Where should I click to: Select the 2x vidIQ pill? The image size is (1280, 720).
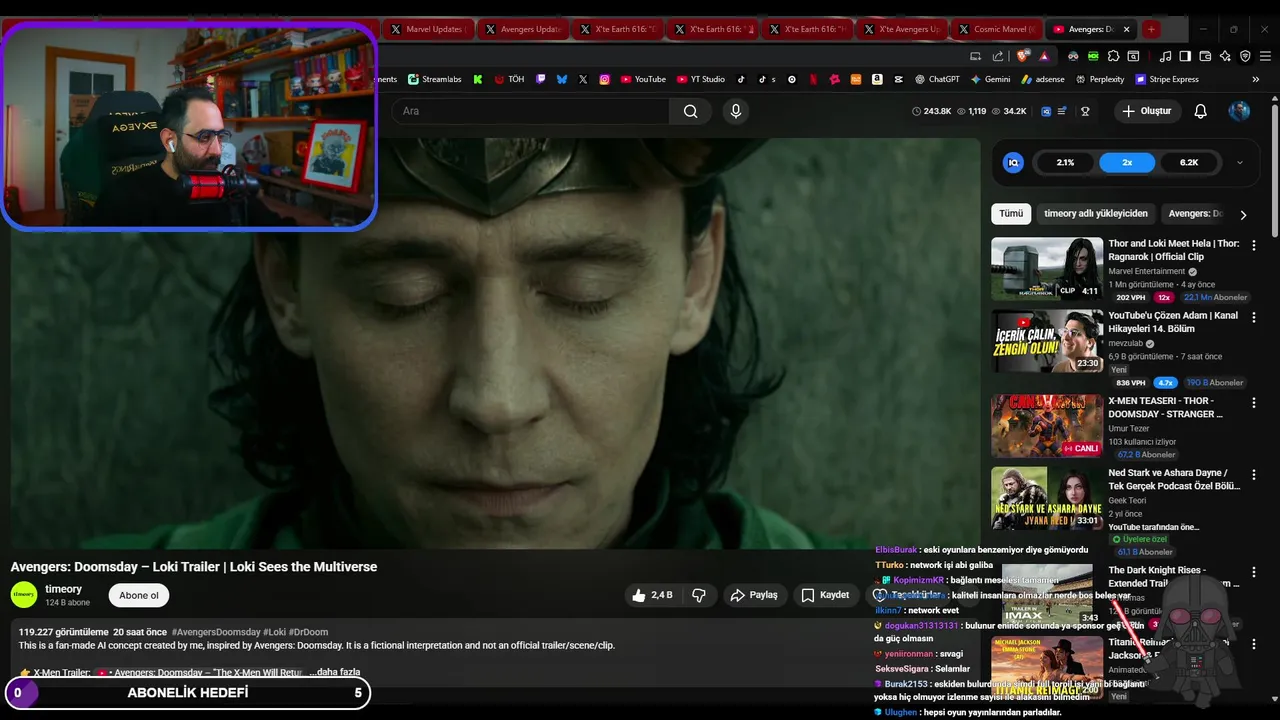click(x=1127, y=162)
